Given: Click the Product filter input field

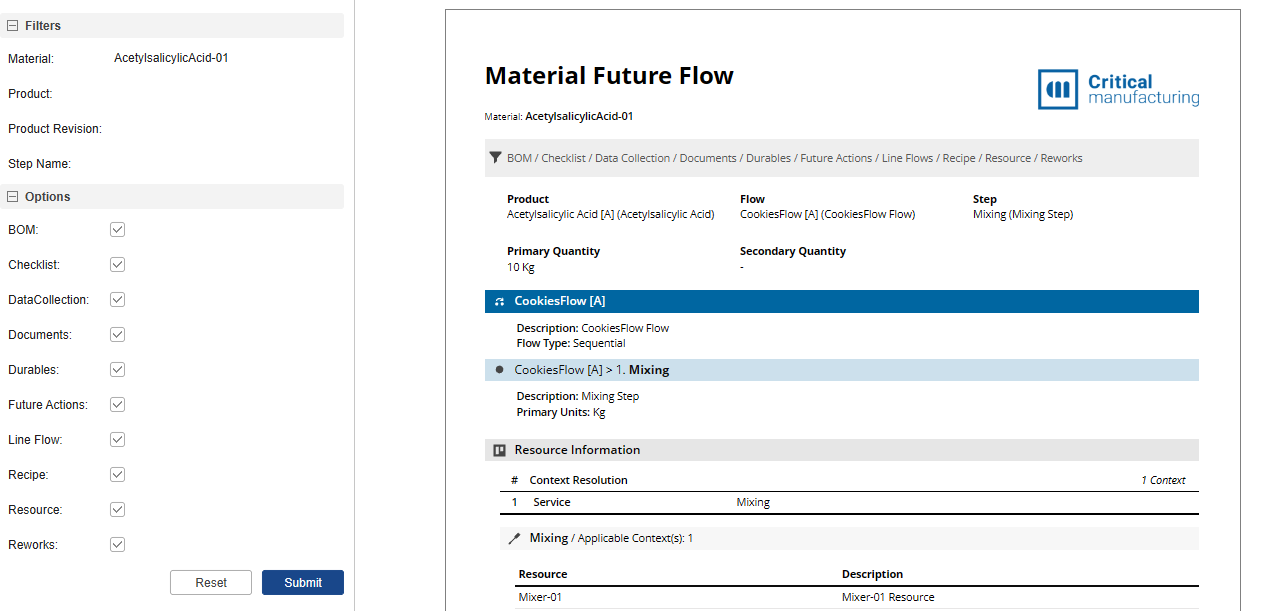Looking at the screenshot, I should click(200, 93).
